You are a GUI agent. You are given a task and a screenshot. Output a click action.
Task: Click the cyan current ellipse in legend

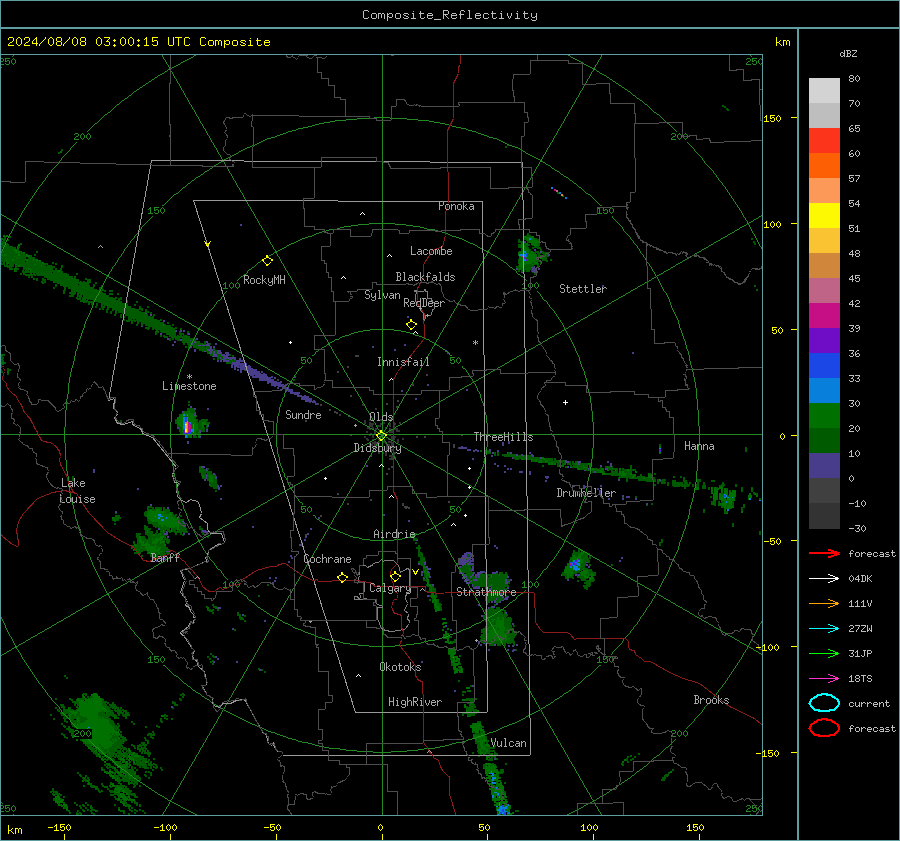[x=824, y=703]
